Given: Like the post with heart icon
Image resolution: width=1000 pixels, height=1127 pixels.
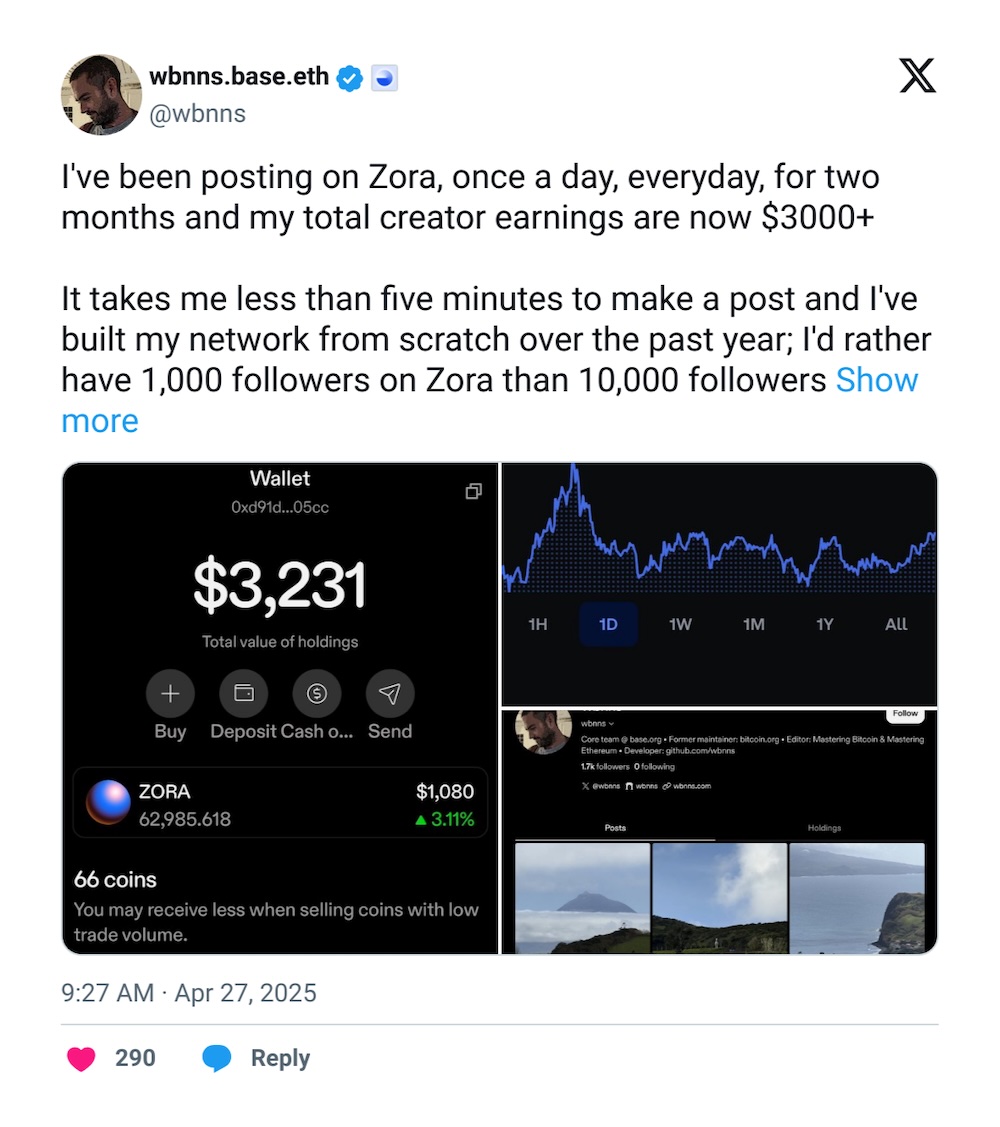Looking at the screenshot, I should pyautogui.click(x=81, y=1058).
